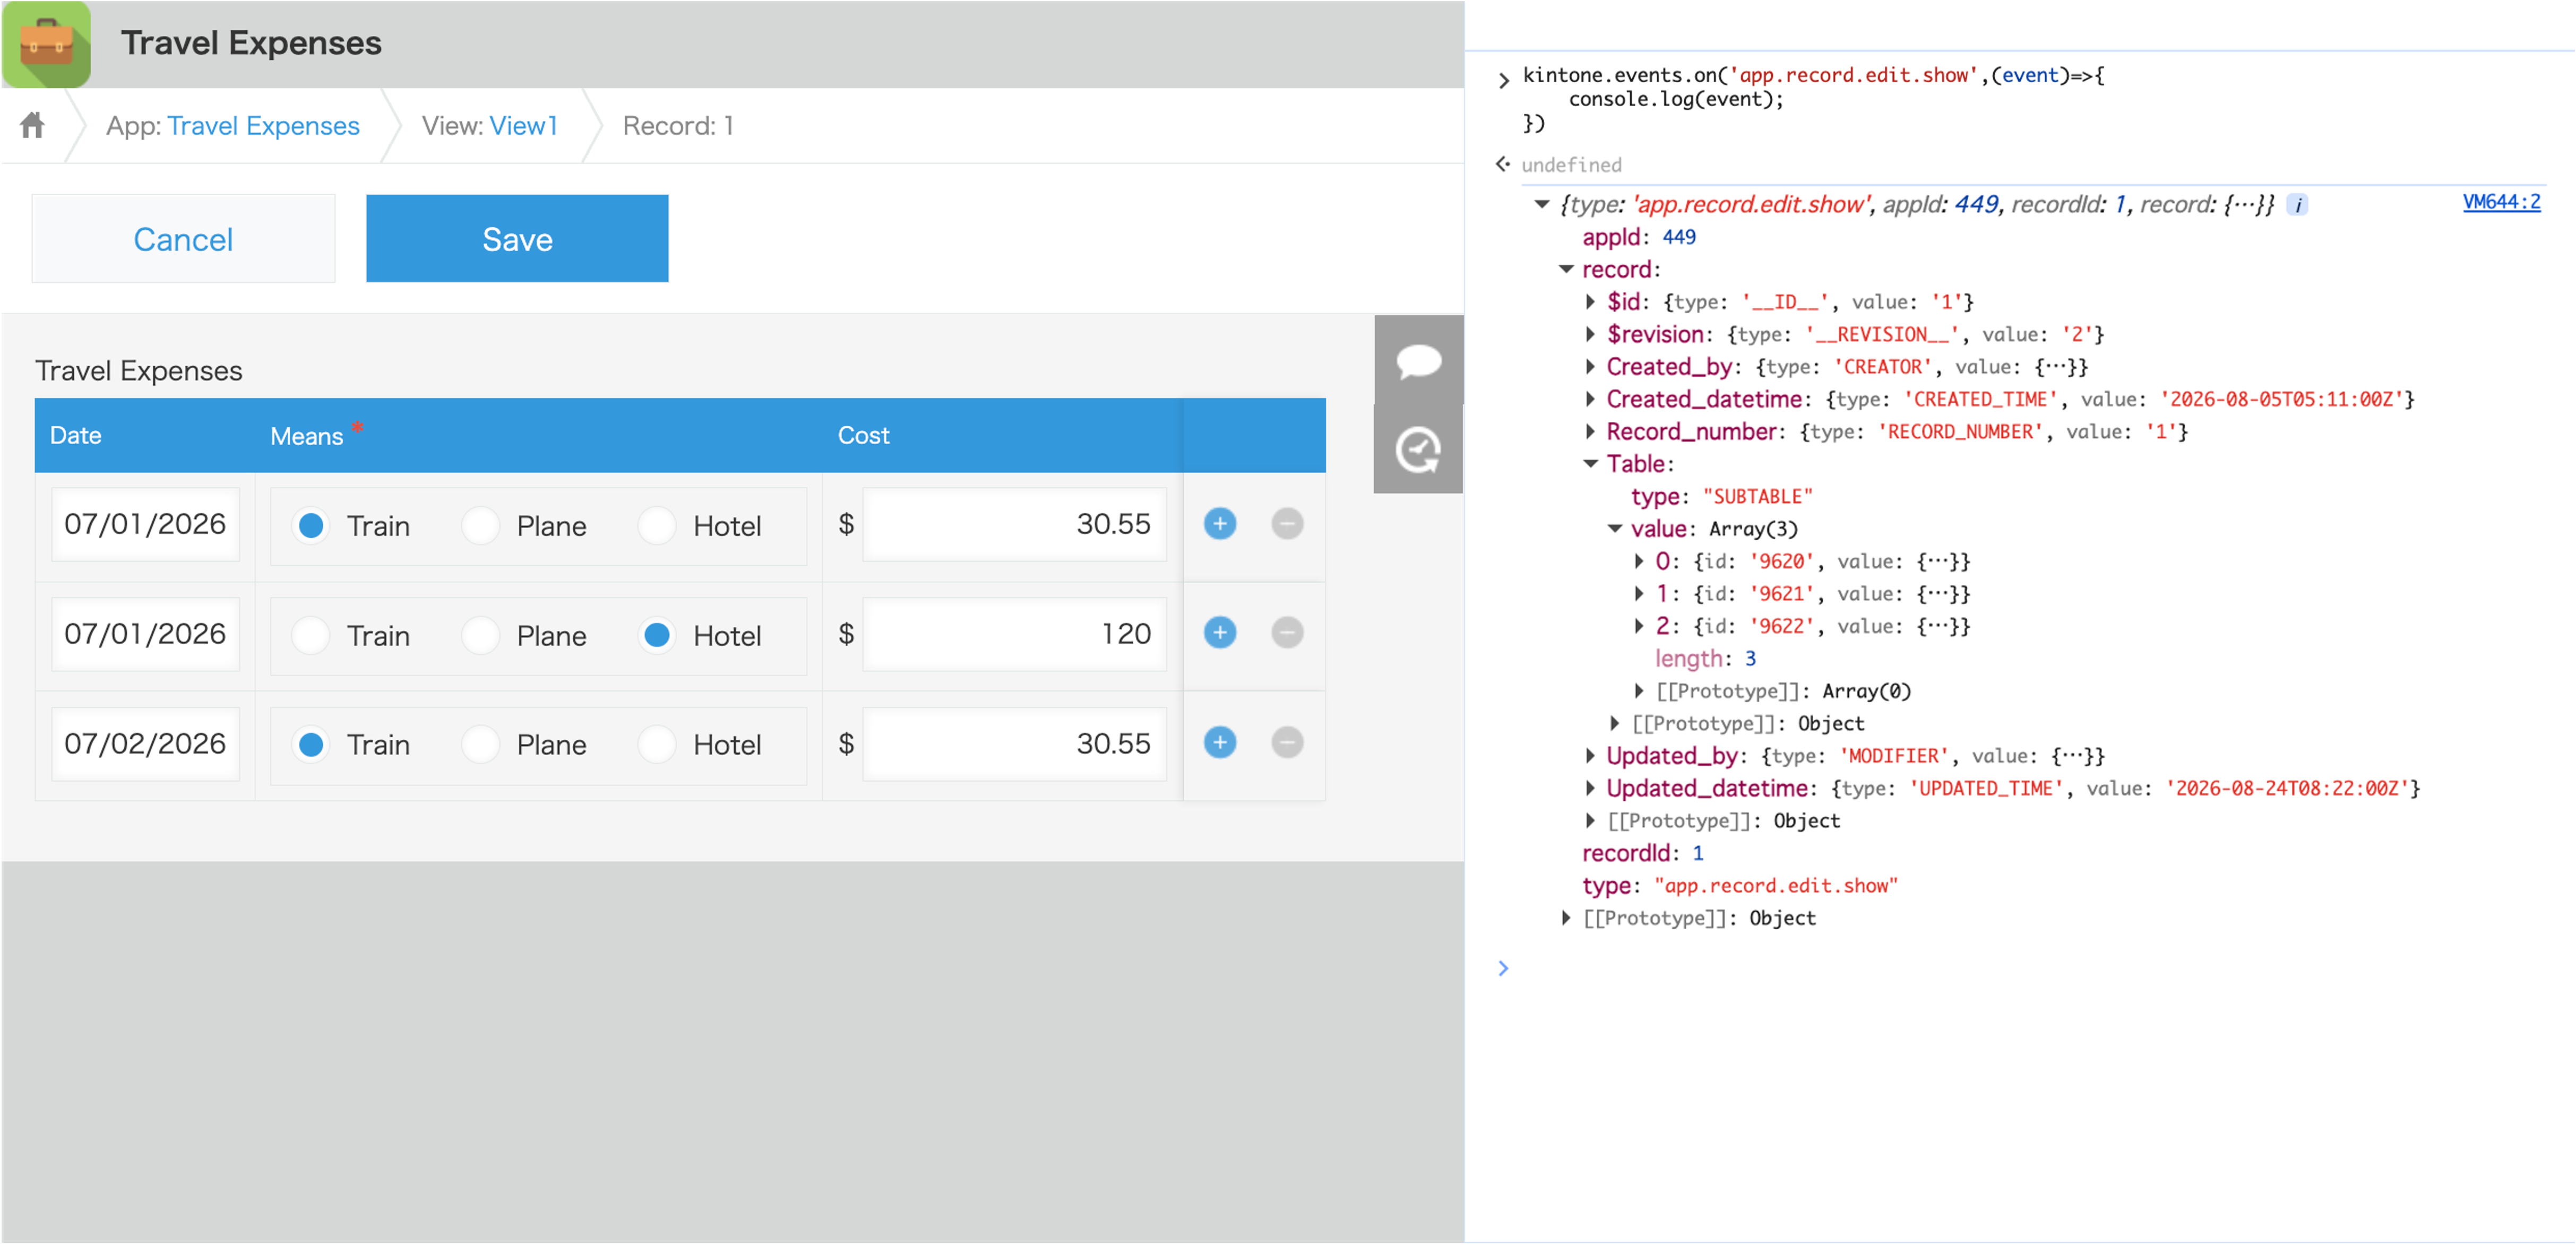Expand the $id property

pyautogui.click(x=1591, y=302)
